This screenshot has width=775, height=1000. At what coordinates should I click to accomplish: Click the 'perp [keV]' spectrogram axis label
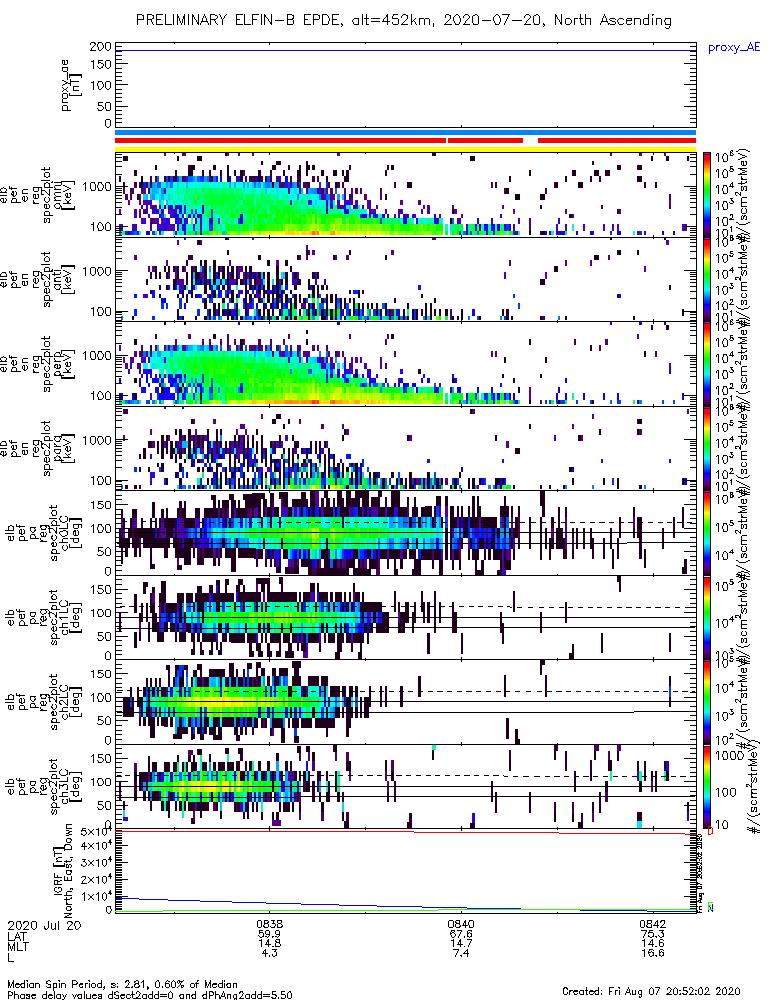pos(64,364)
